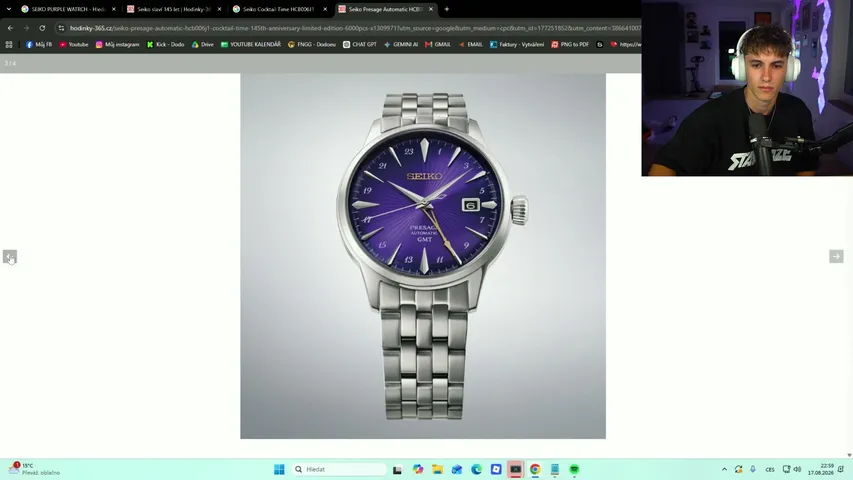This screenshot has height=480, width=853.
Task: Open Microsoft Edge from taskbar
Action: pyautogui.click(x=477, y=469)
